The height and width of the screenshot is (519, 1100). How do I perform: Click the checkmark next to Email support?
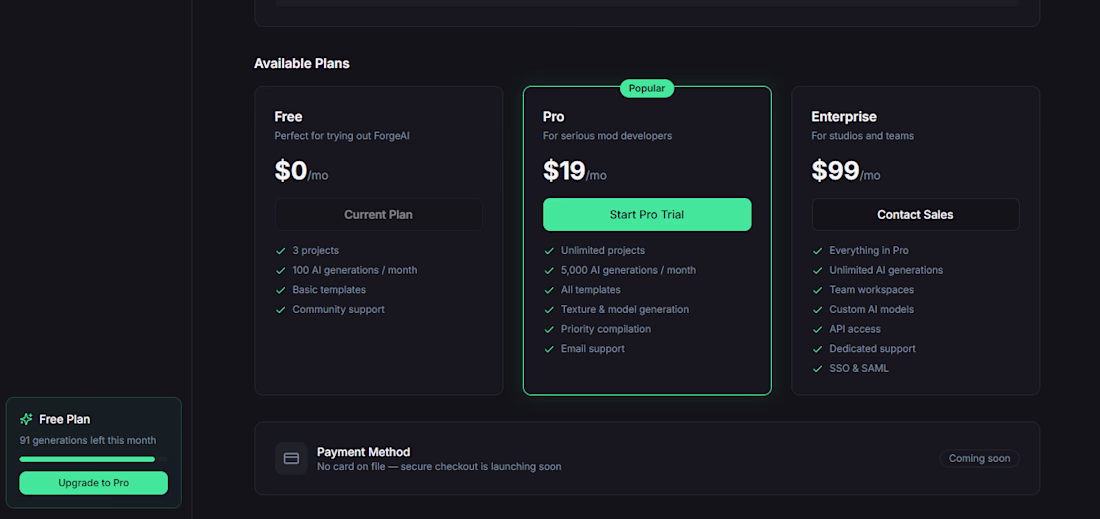pos(549,349)
